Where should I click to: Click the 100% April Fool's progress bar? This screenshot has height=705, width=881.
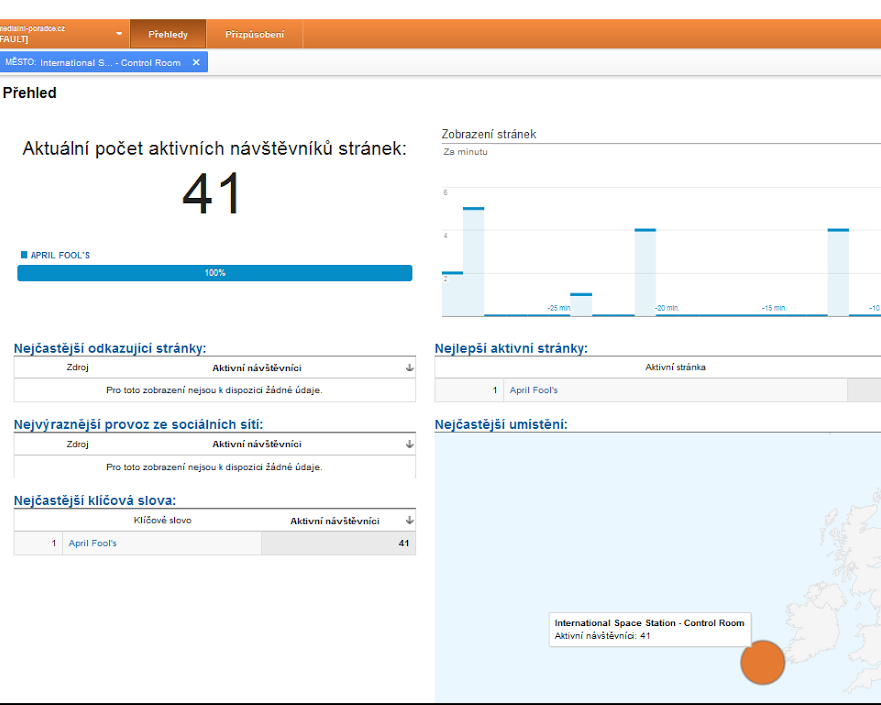click(215, 273)
